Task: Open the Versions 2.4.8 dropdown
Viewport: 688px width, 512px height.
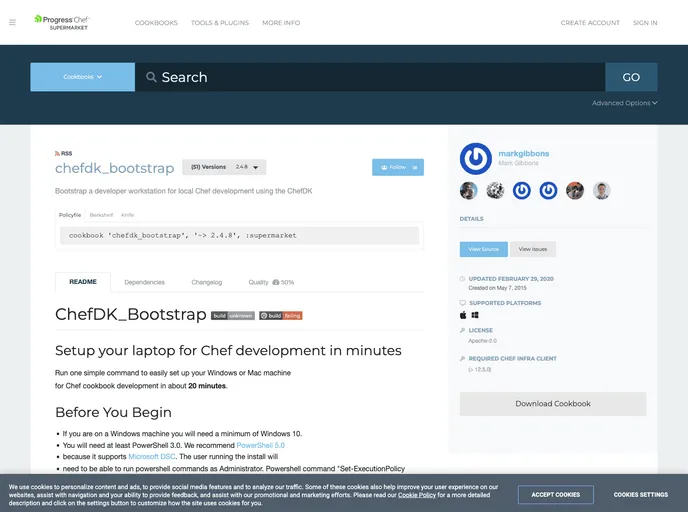Action: [x=224, y=167]
